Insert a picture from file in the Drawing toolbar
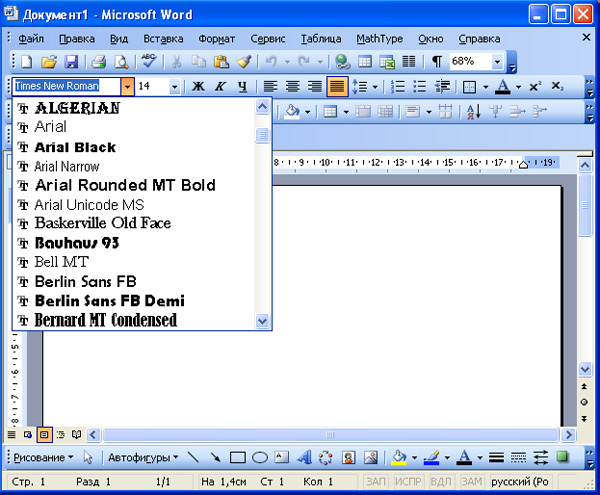Image resolution: width=600 pixels, height=495 pixels. 371,457
